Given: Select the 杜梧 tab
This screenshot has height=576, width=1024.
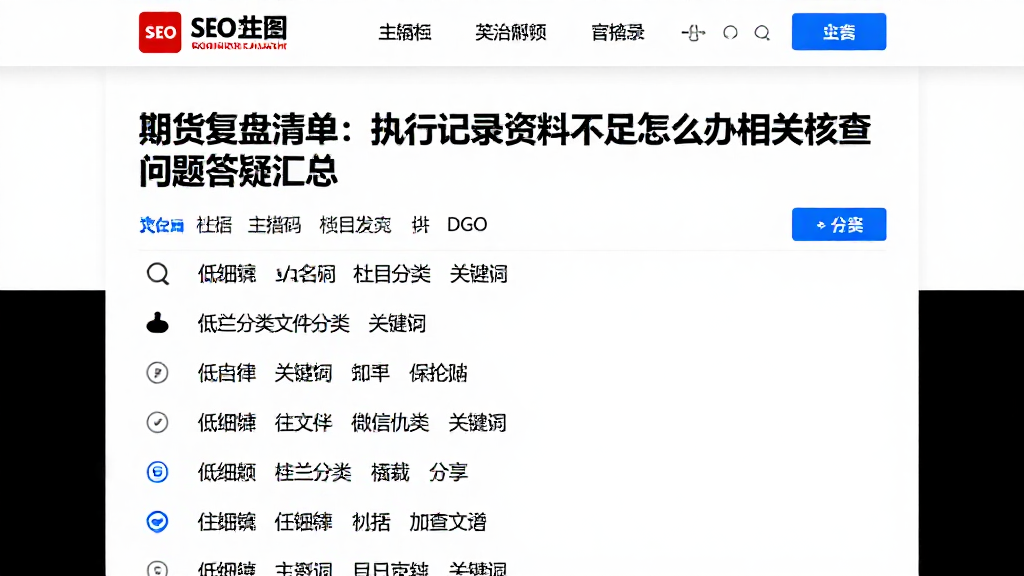Looking at the screenshot, I should pyautogui.click(x=214, y=225).
